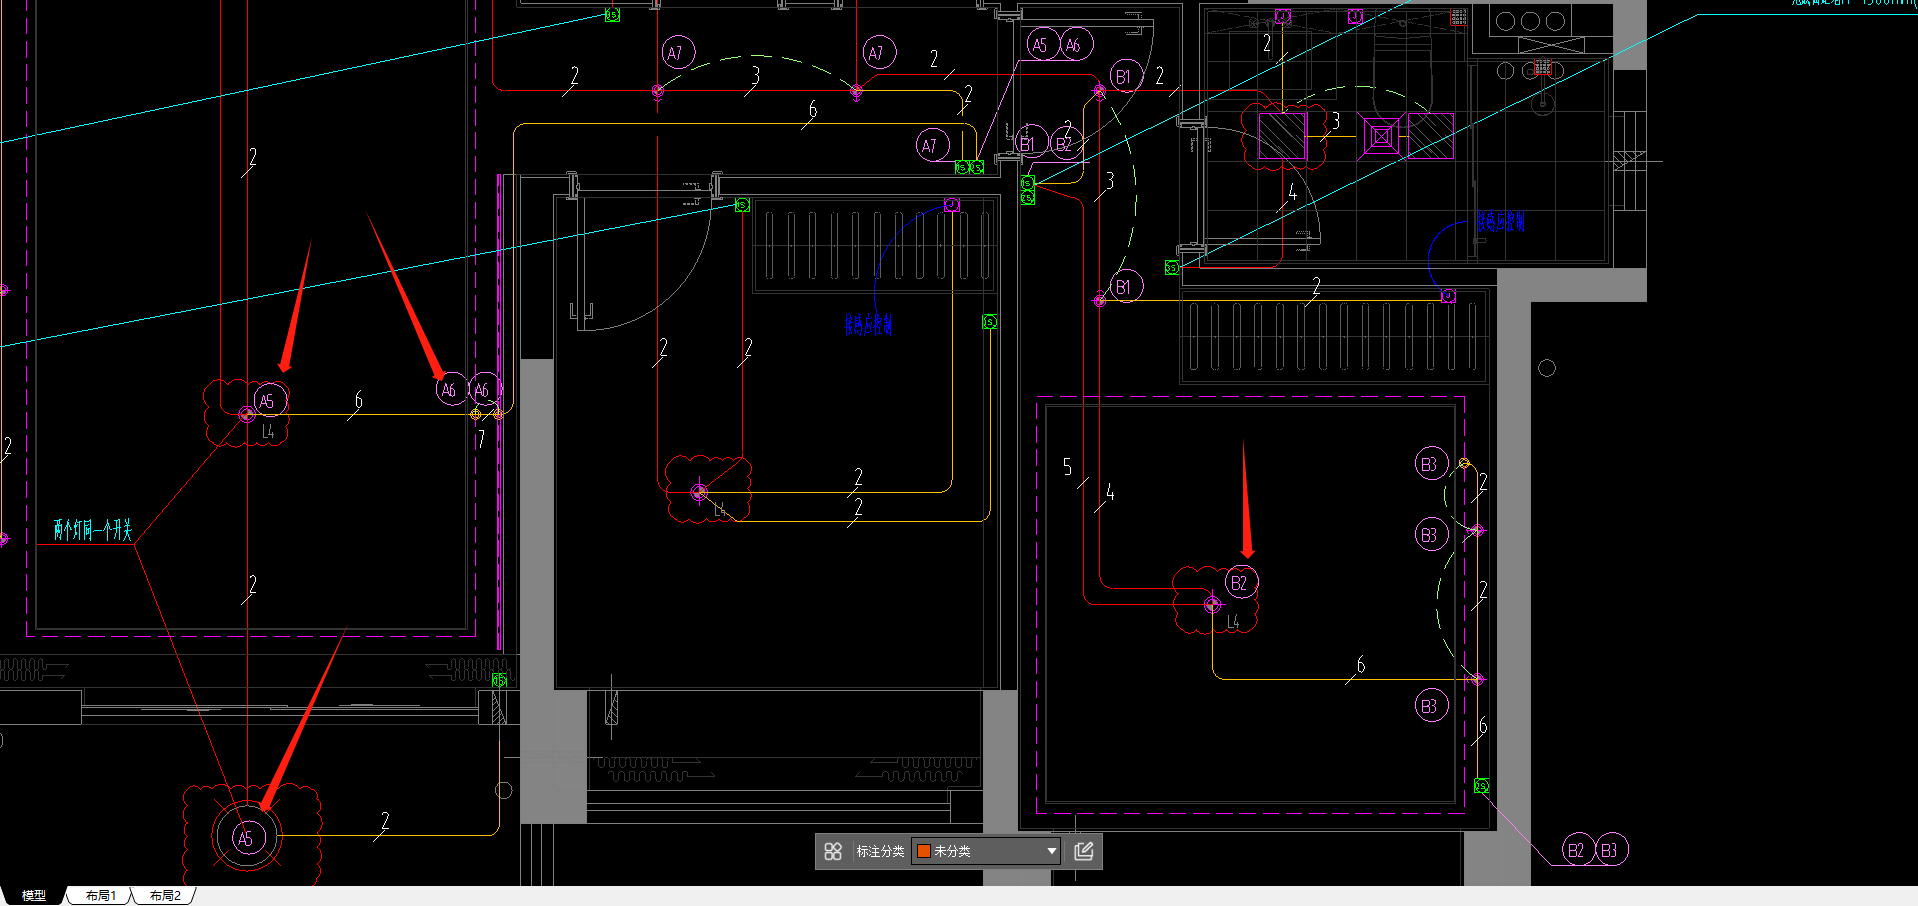Click the 标注分类 label in floating toolbar

pyautogui.click(x=880, y=851)
